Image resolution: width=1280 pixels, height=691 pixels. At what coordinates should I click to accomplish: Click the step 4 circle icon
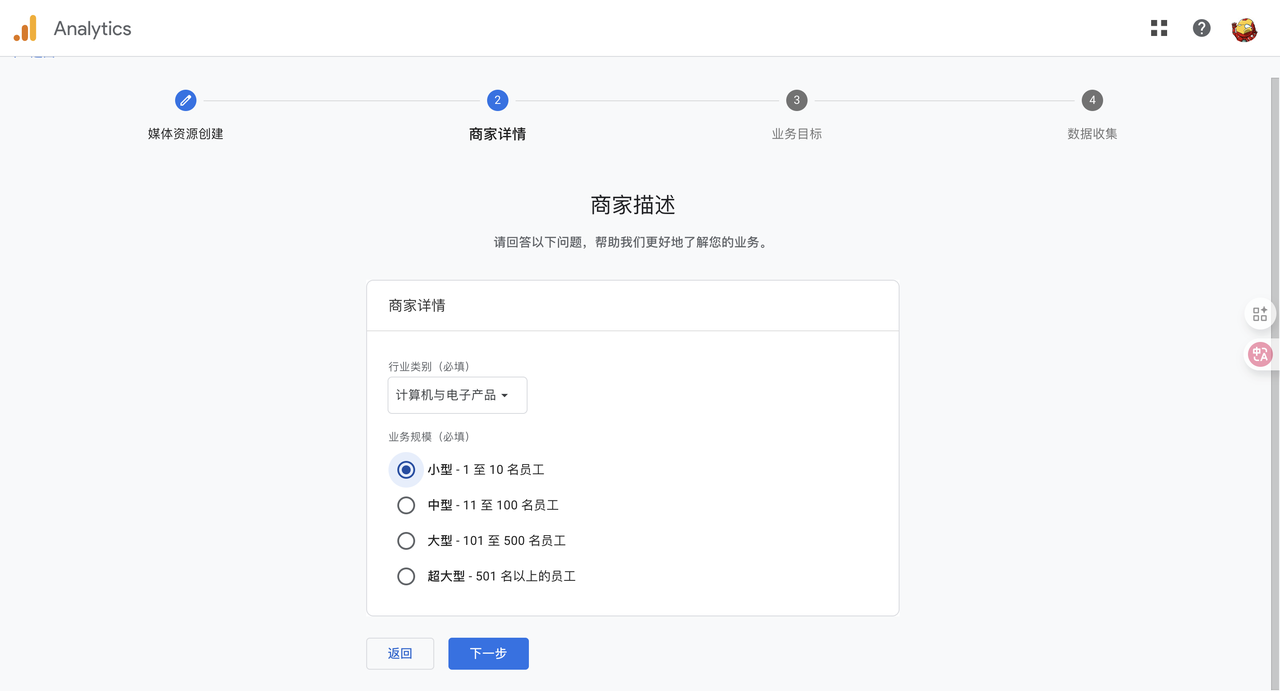[x=1092, y=100]
